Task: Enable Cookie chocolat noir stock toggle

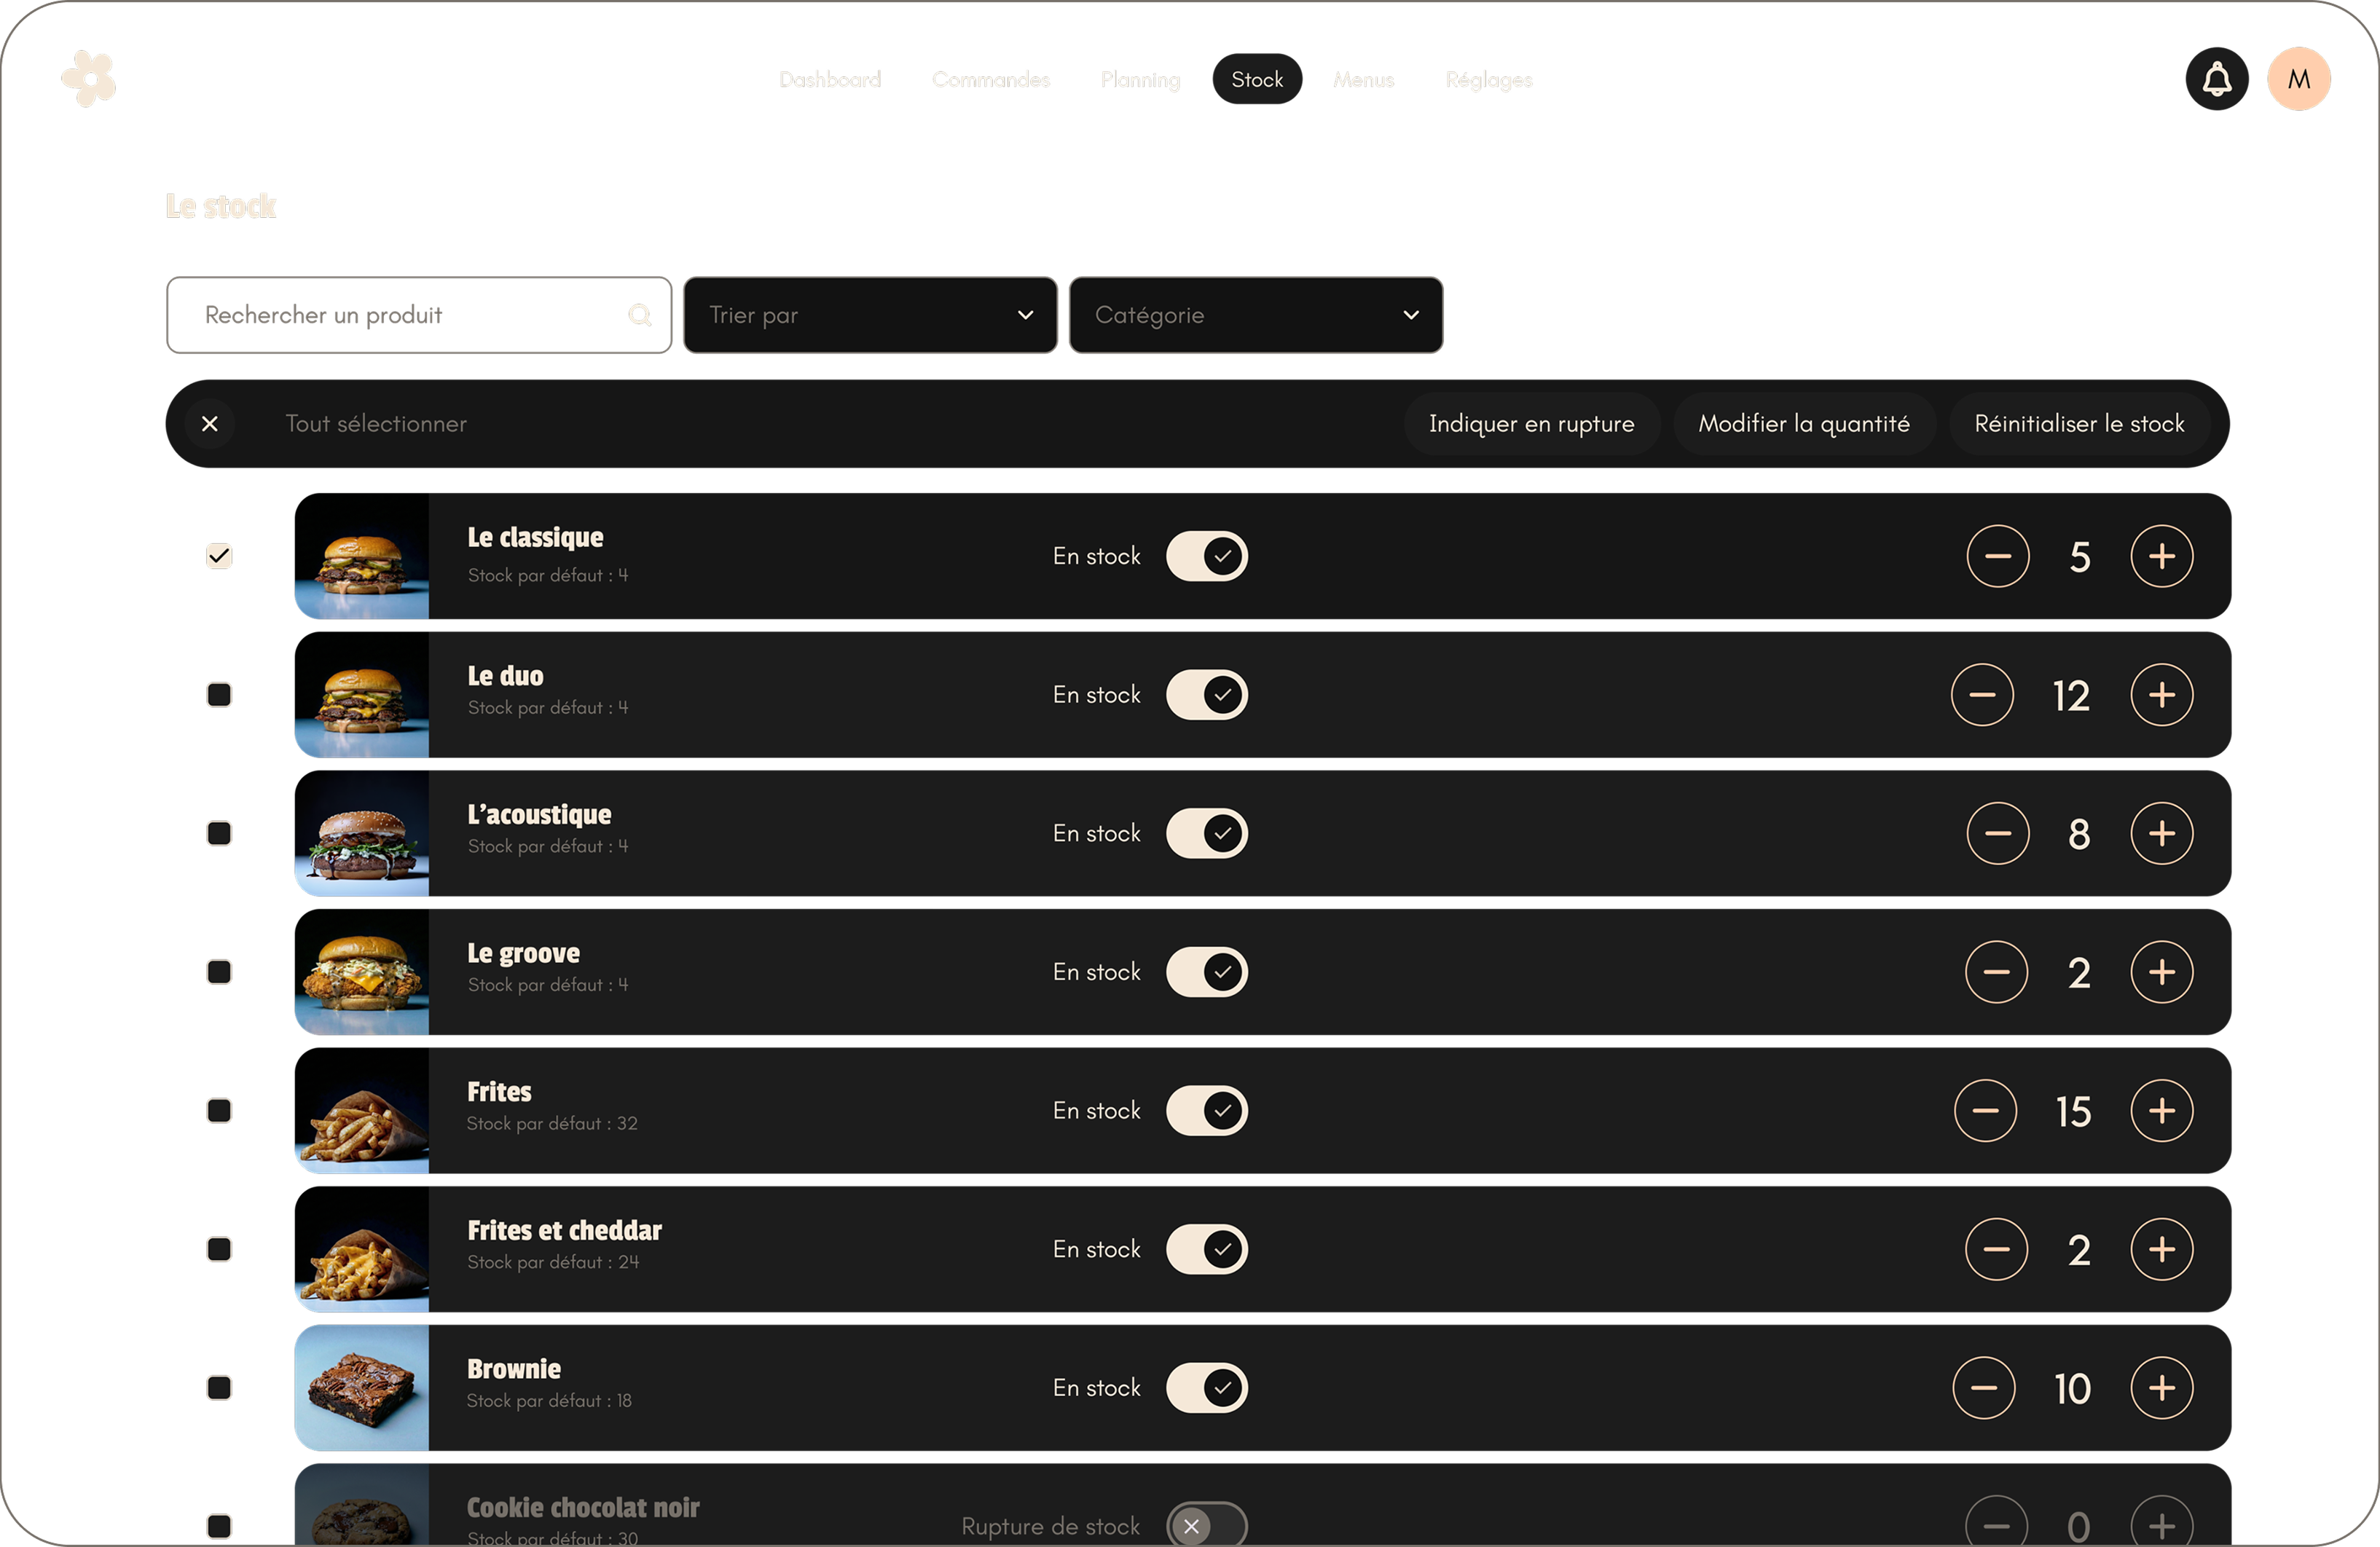Action: tap(1206, 1526)
